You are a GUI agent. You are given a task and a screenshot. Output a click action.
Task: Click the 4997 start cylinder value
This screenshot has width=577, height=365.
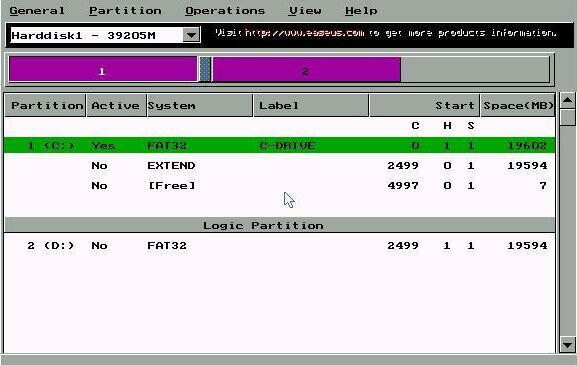403,185
